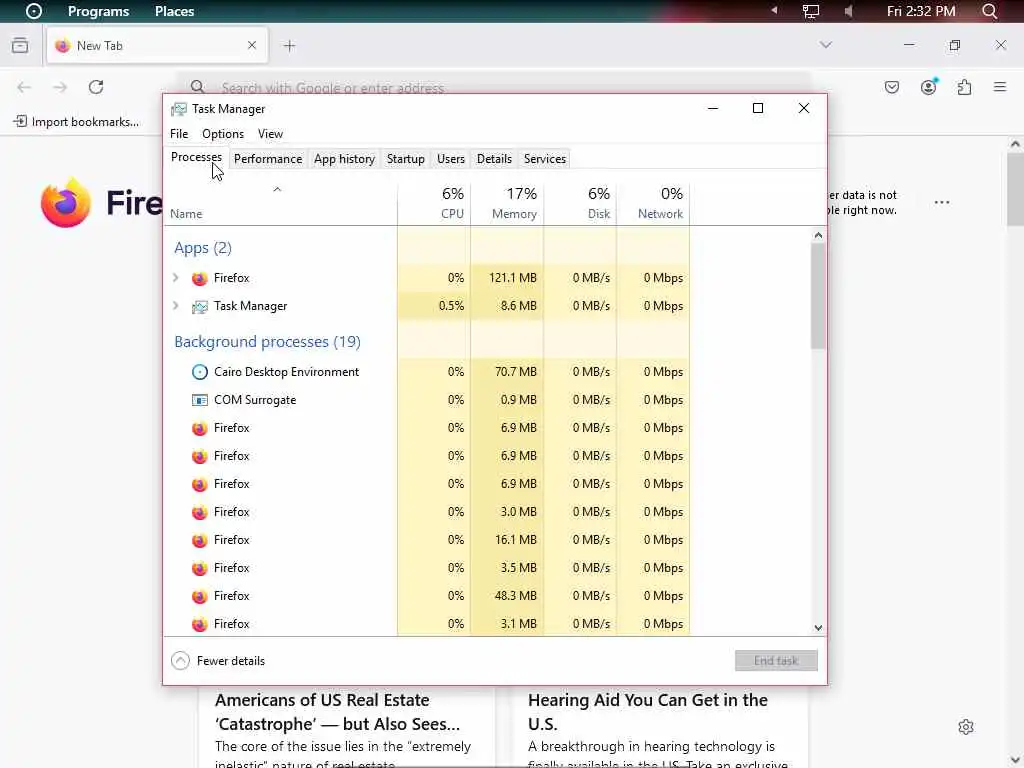1024x768 pixels.
Task: Select COM Surrogate process icon
Action: tap(199, 400)
